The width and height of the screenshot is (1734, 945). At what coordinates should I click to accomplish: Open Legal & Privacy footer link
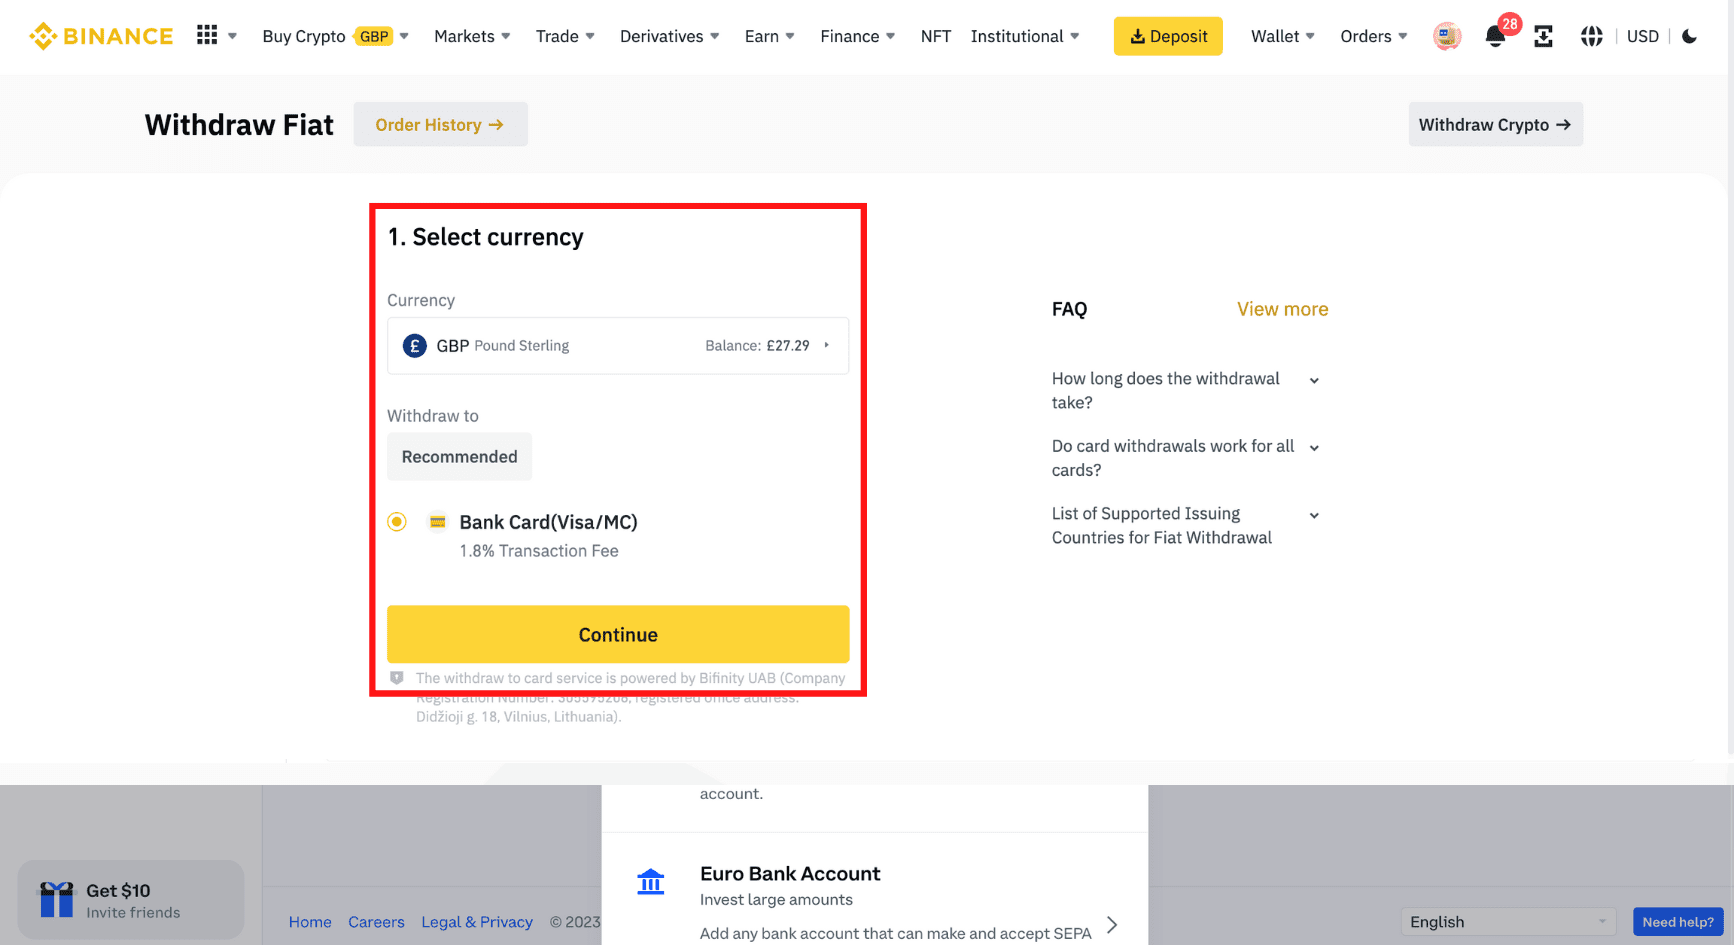477,922
